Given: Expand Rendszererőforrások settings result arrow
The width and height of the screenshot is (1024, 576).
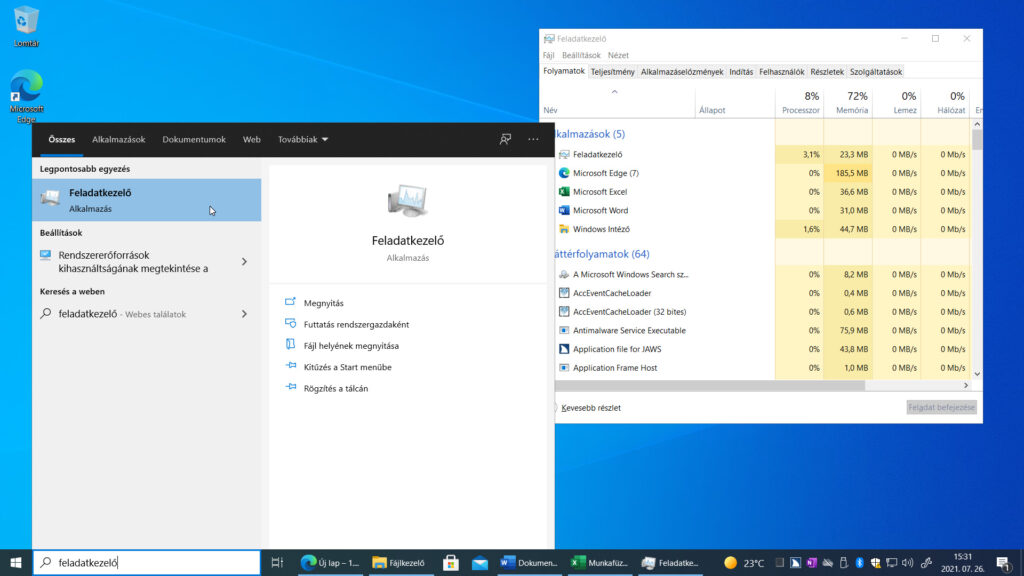Looking at the screenshot, I should pyautogui.click(x=244, y=261).
